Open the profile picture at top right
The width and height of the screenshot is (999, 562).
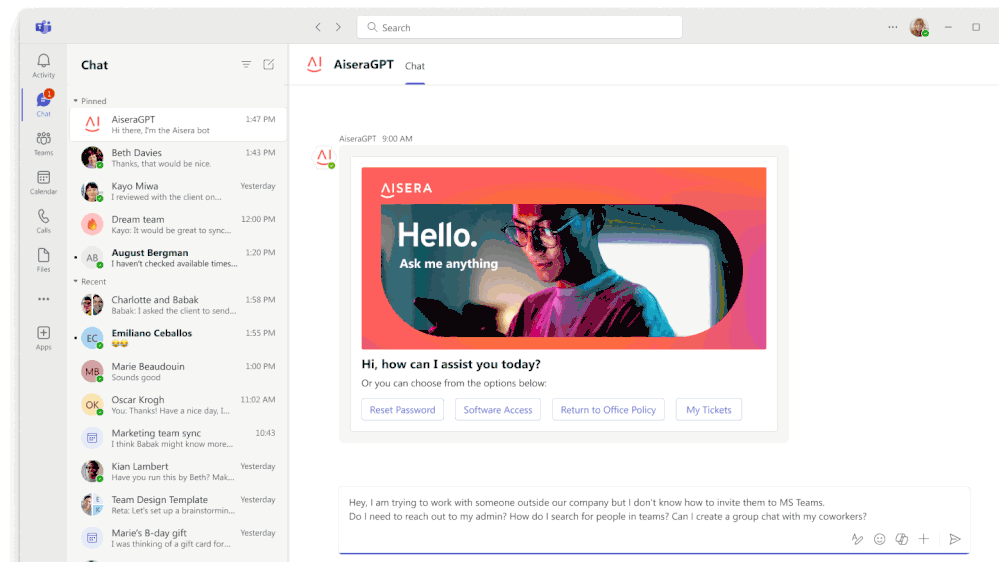tap(919, 27)
